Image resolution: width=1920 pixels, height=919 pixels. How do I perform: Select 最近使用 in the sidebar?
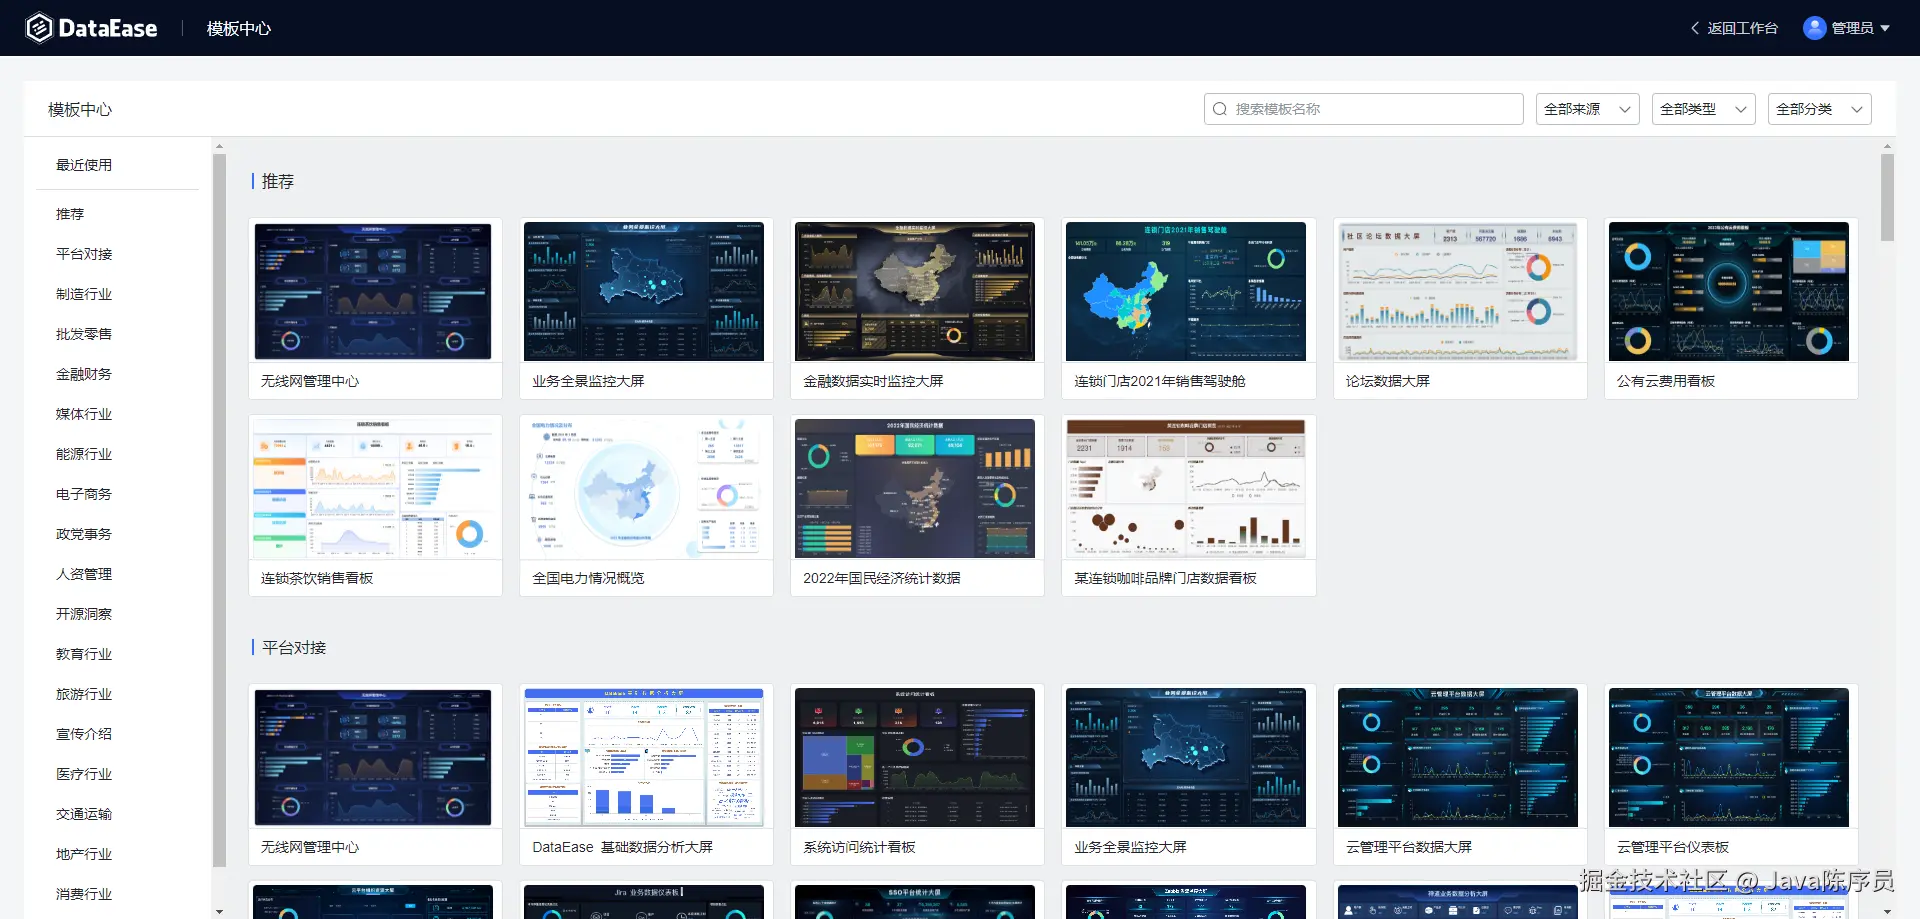coord(84,165)
